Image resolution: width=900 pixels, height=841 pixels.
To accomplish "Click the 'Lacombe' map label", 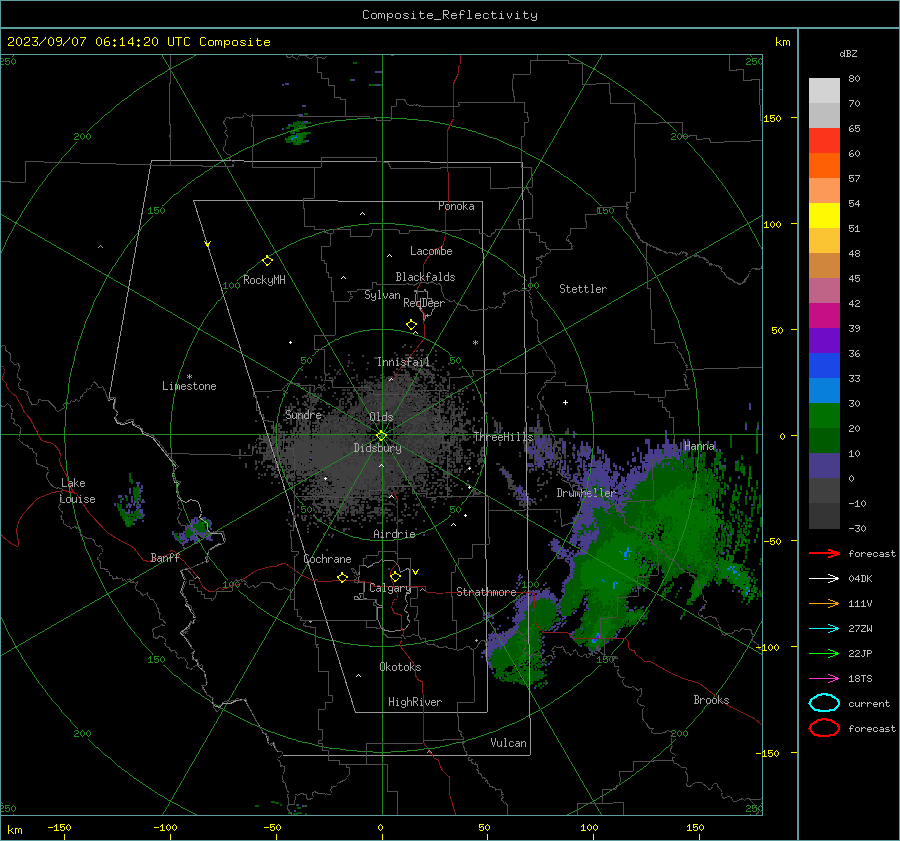I will pos(431,251).
